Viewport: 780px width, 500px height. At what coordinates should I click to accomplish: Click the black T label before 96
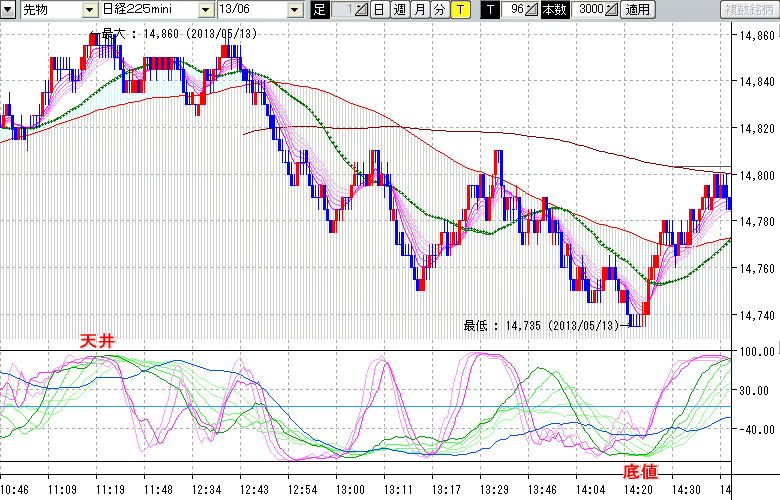(489, 10)
